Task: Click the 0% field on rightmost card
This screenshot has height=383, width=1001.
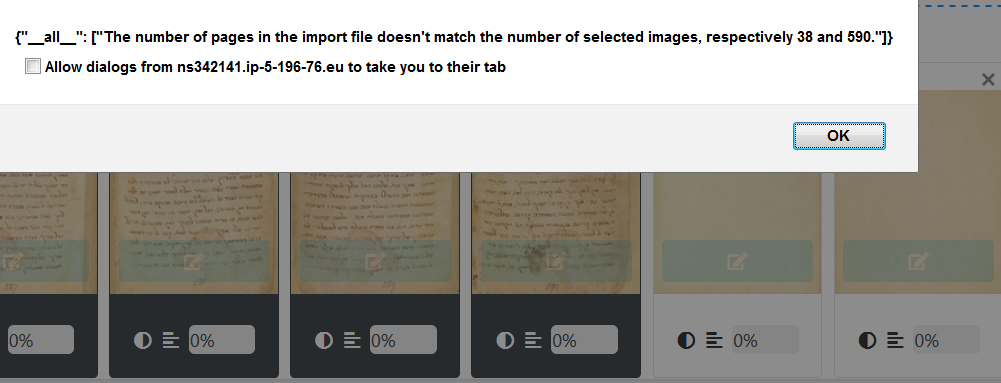Action: [946, 340]
